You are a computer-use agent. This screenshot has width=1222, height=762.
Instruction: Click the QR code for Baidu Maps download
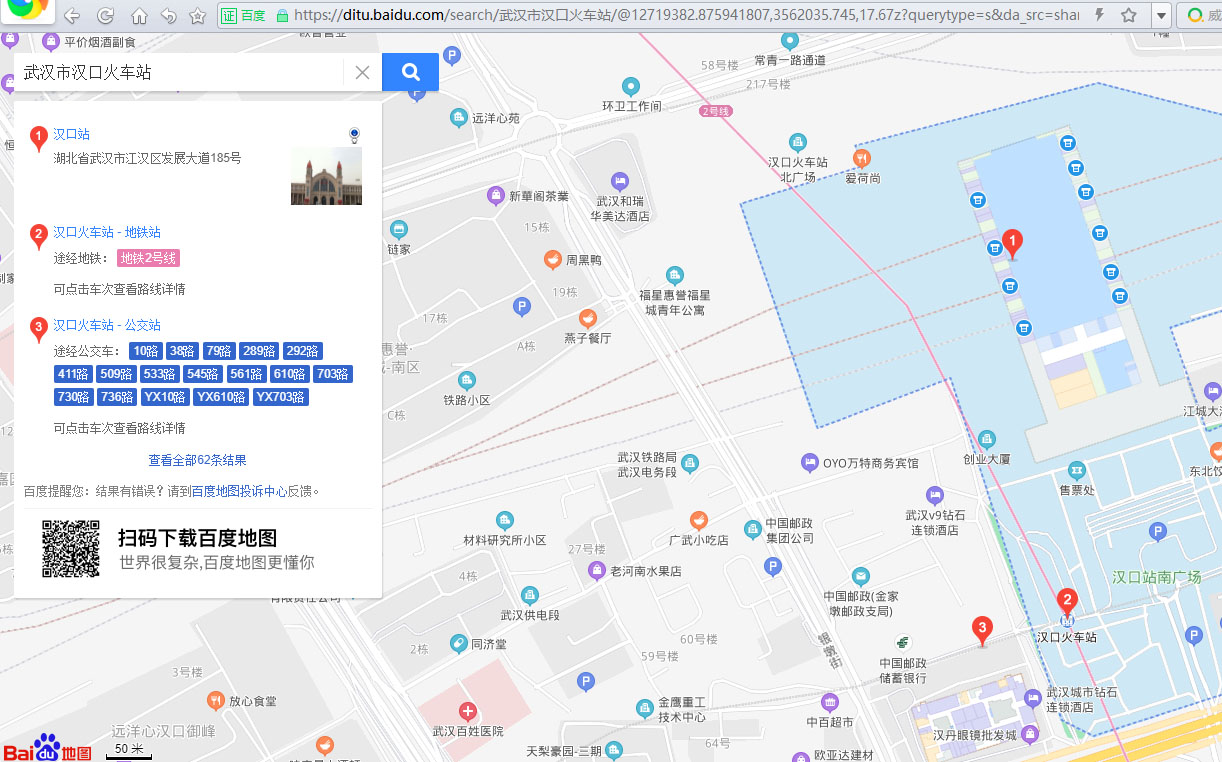[71, 548]
